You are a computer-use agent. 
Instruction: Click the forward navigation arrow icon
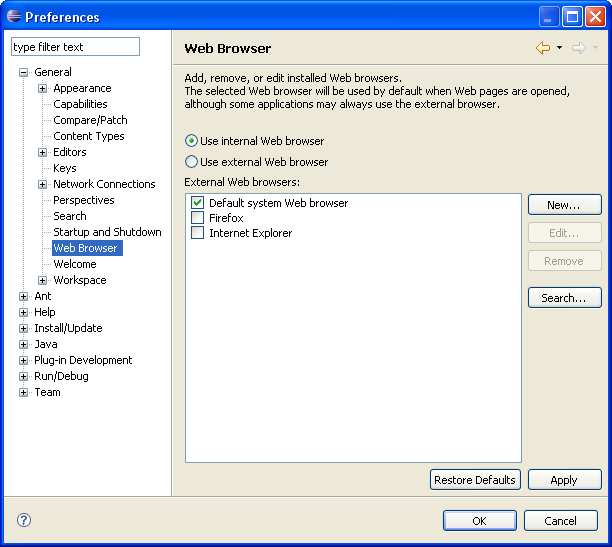coord(579,48)
